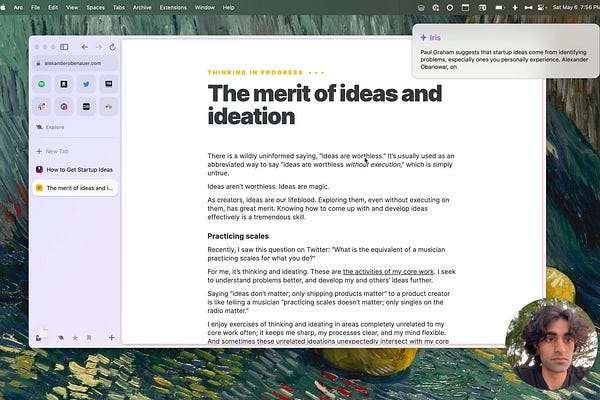Open the black R pinned favorite
Screen dimensions: 600x400
64,84
